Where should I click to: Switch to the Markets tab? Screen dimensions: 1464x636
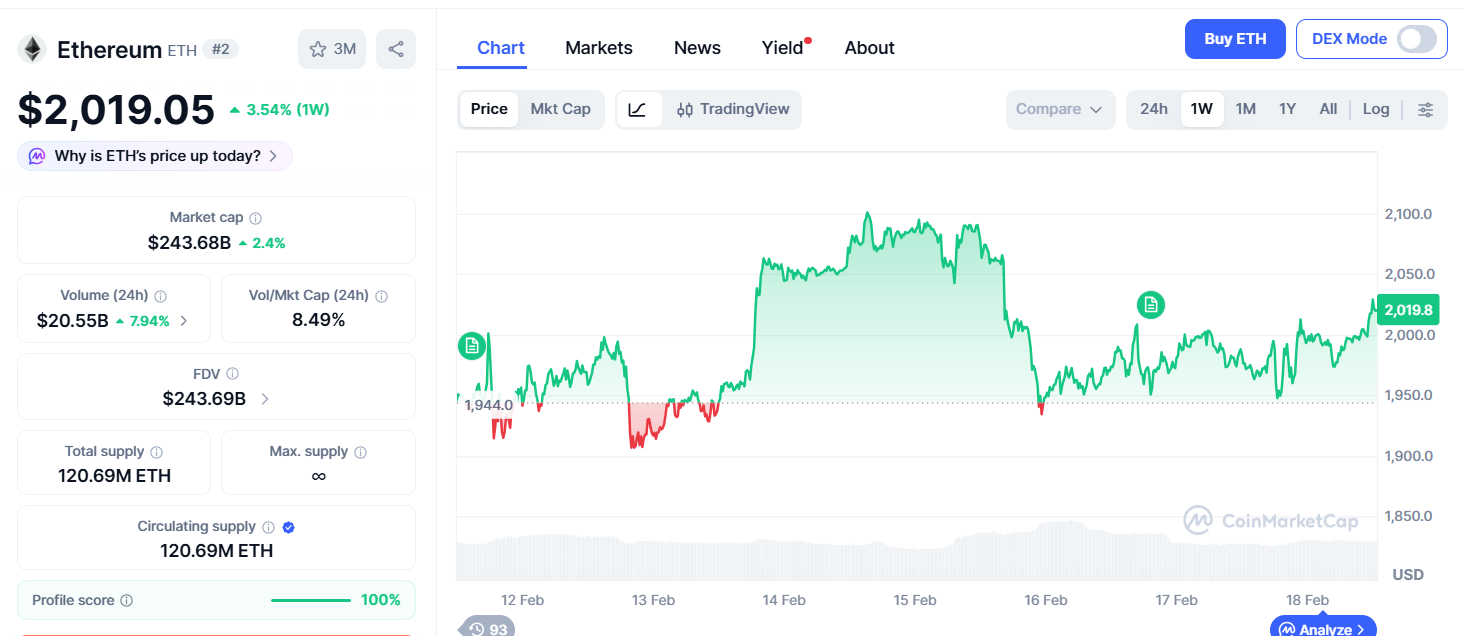coord(599,48)
